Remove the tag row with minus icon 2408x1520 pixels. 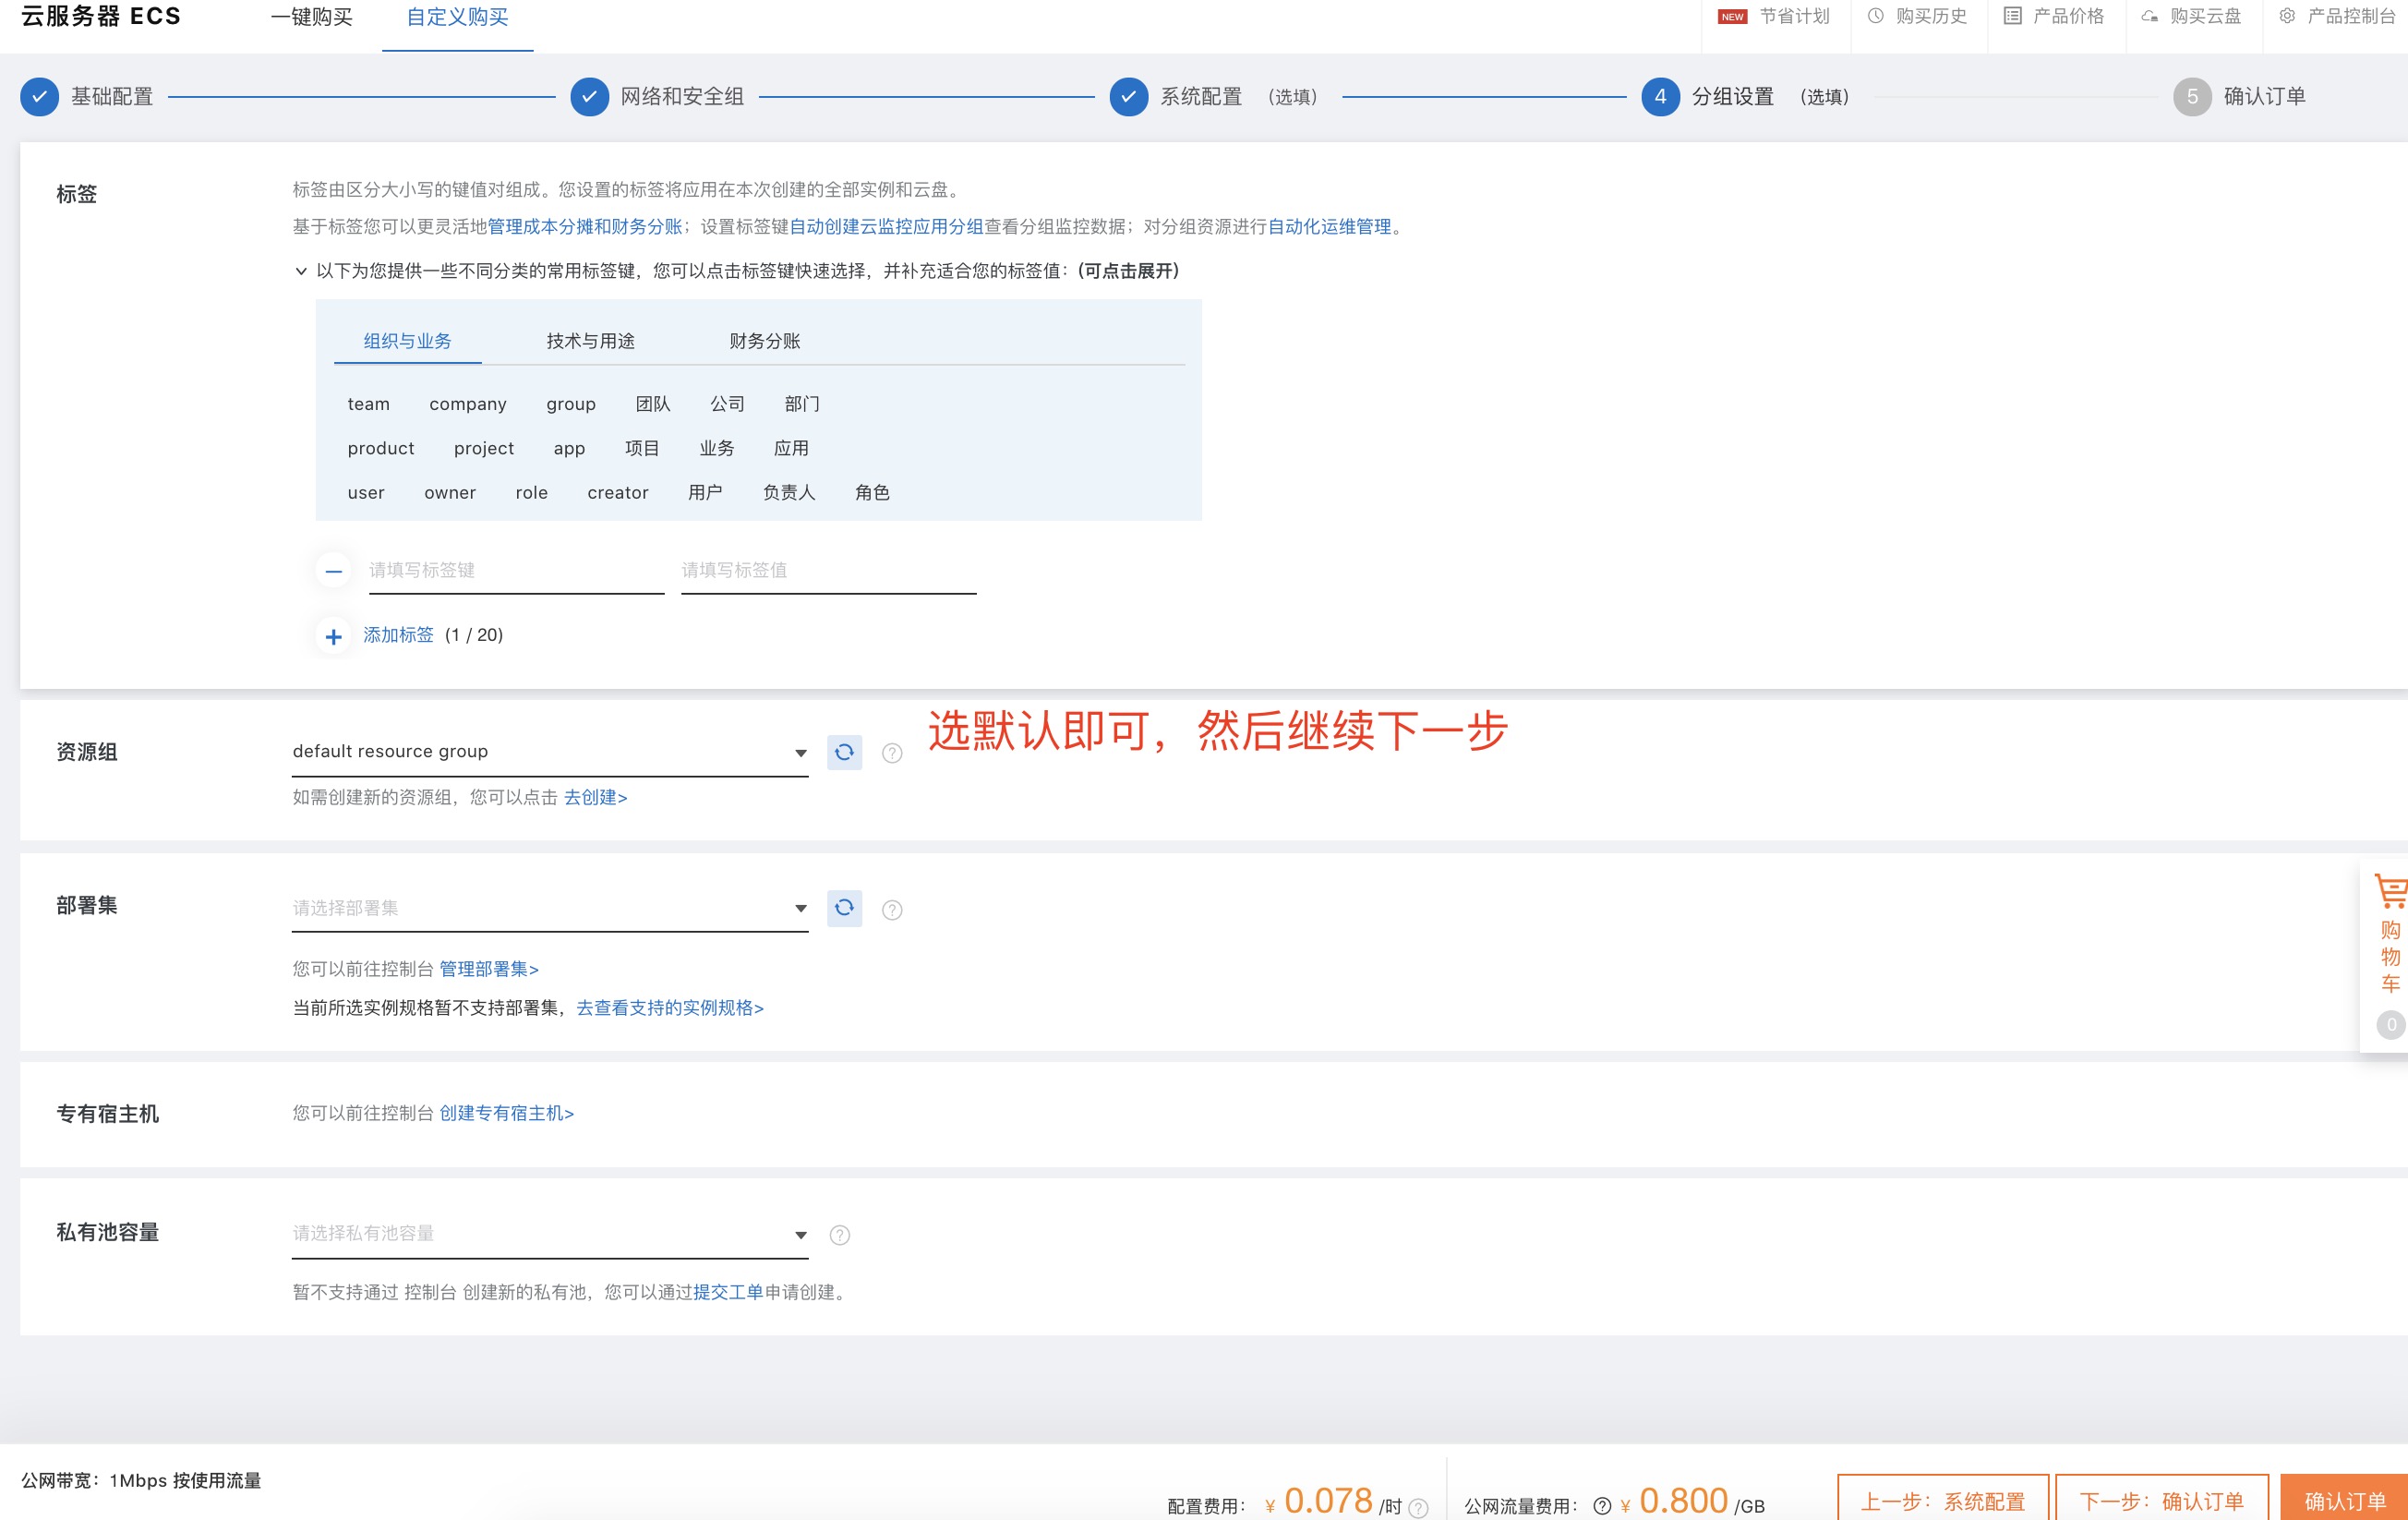(334, 571)
